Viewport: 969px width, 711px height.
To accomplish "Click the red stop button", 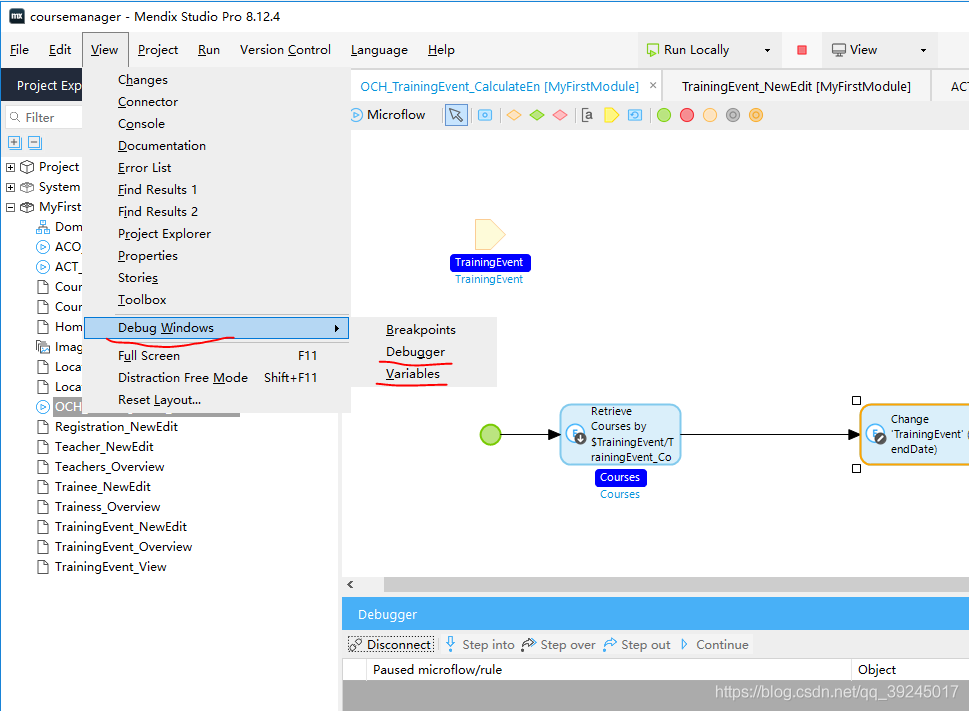I will pos(802,50).
